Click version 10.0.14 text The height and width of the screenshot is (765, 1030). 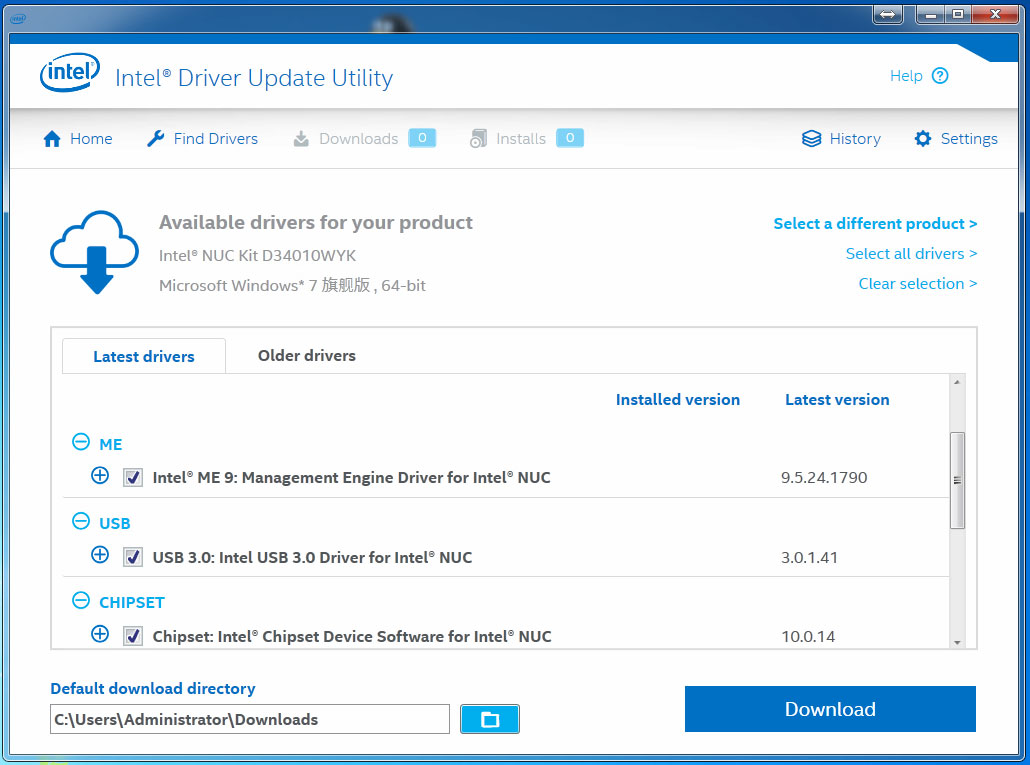(808, 636)
